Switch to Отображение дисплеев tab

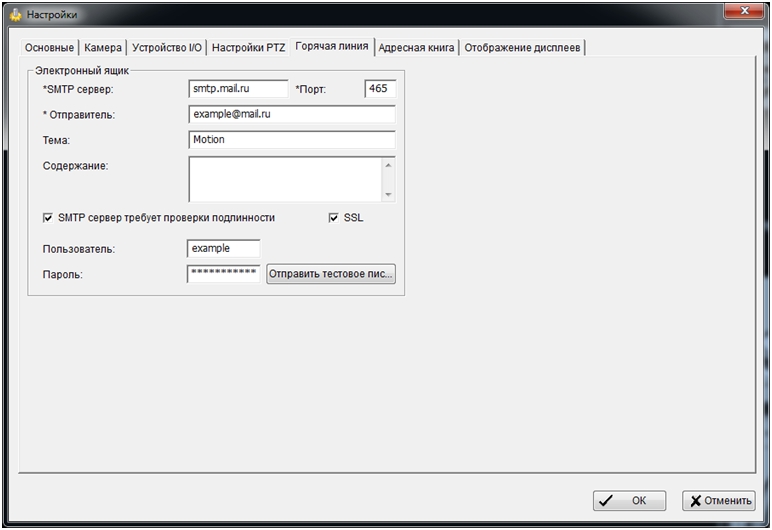coord(522,48)
